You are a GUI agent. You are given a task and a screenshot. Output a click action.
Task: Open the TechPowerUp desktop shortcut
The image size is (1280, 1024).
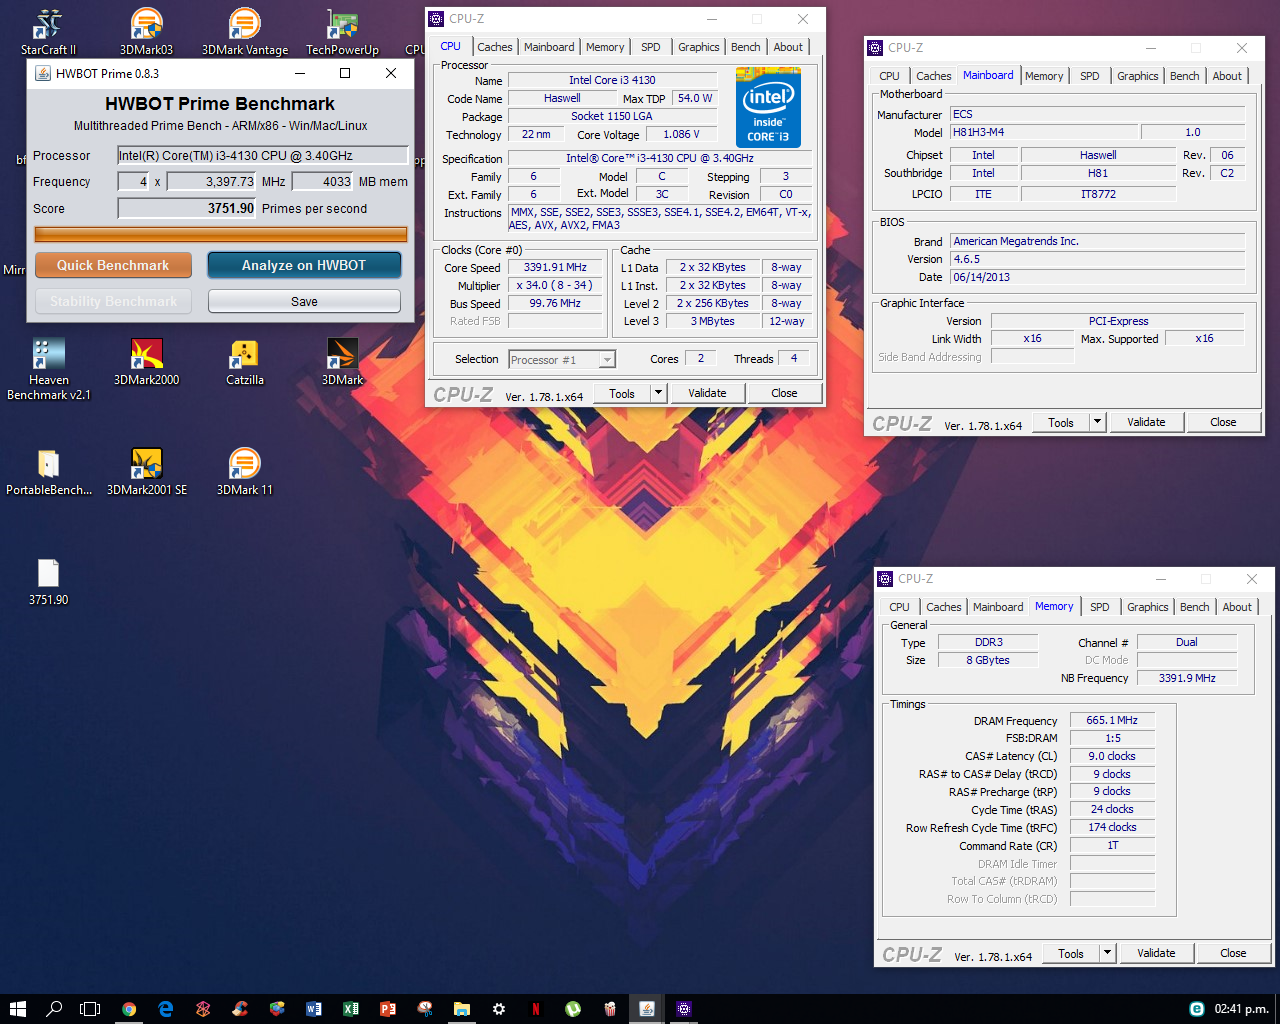[342, 30]
